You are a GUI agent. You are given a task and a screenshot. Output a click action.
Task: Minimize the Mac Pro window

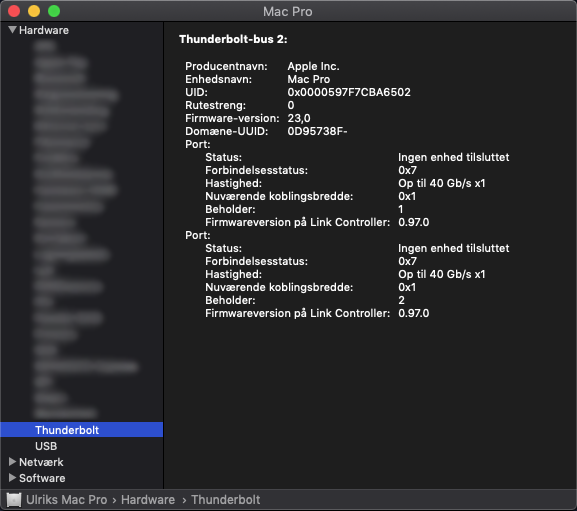pyautogui.click(x=34, y=11)
